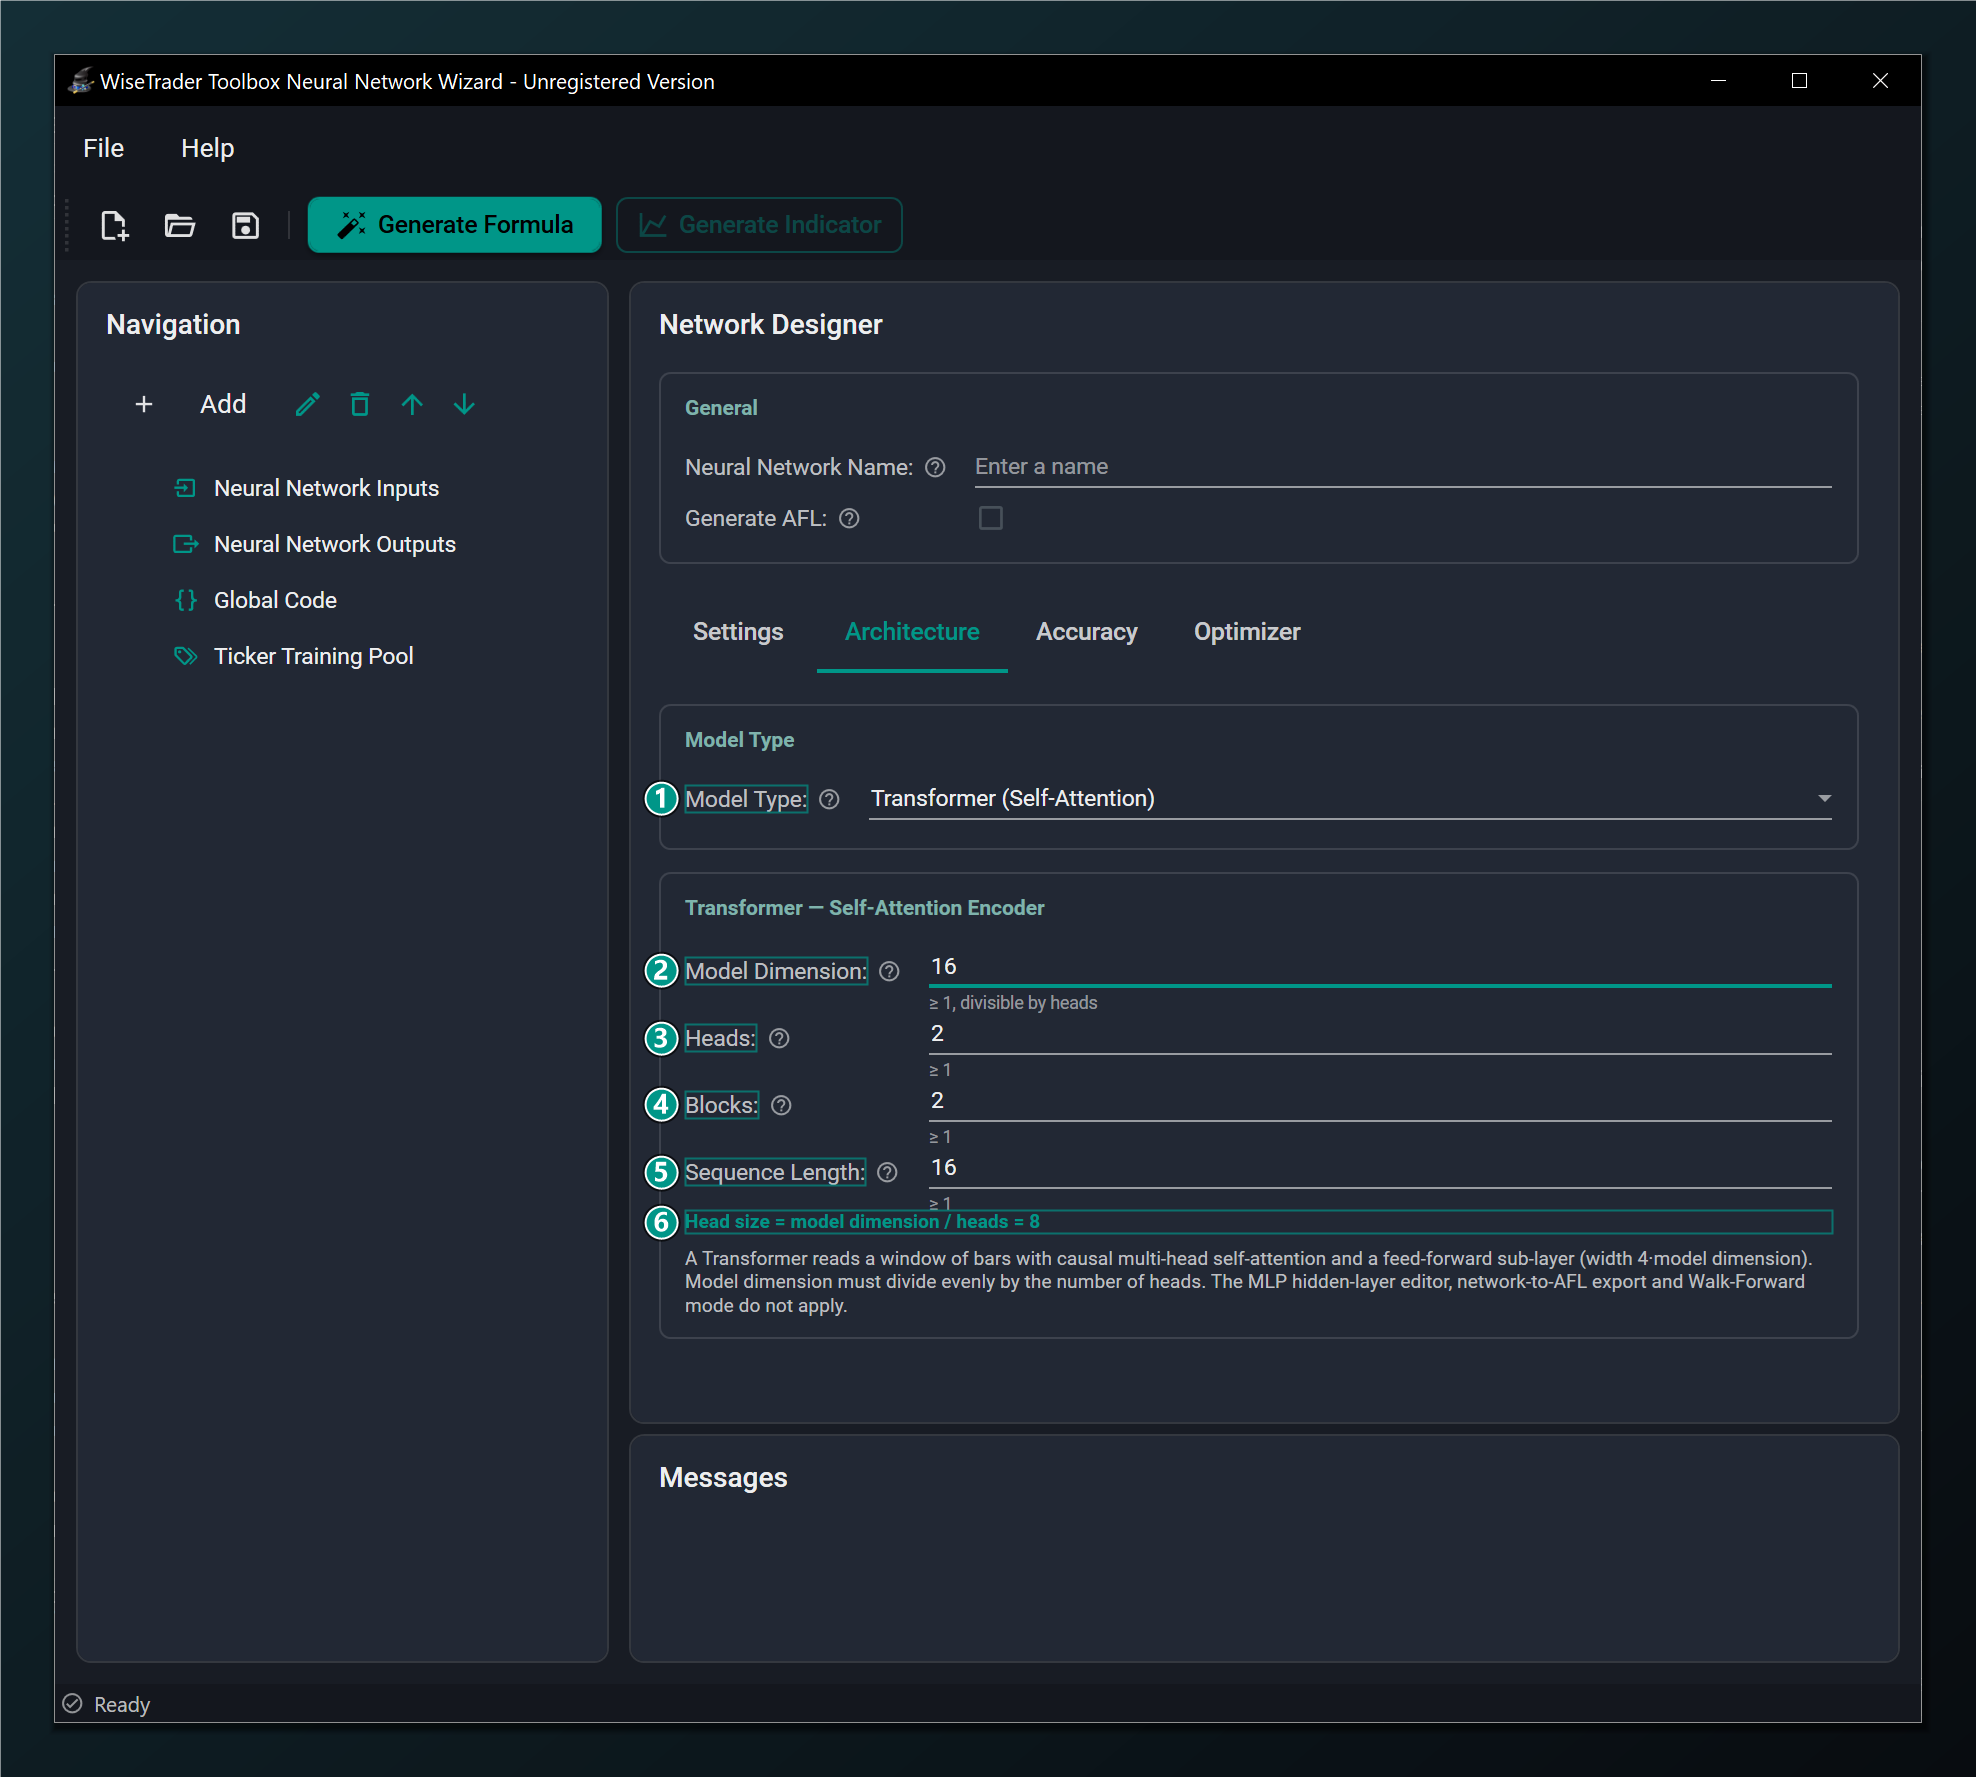1976x1777 pixels.
Task: Select Neural Network Outputs in navigation
Action: [335, 544]
